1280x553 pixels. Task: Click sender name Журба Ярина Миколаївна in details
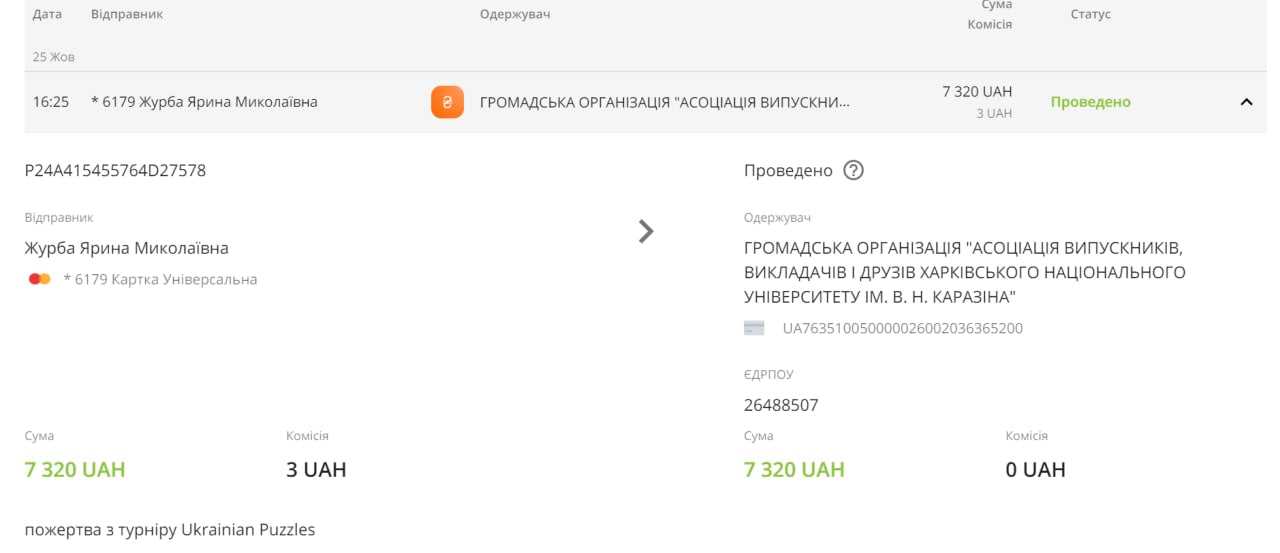point(127,248)
